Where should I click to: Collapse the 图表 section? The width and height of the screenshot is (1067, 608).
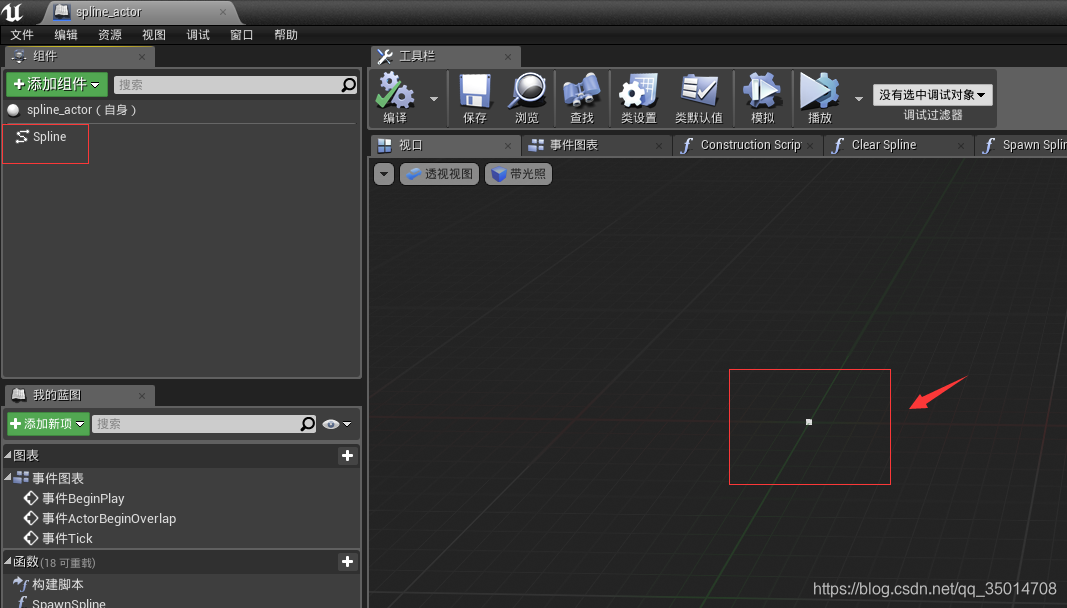pos(8,454)
